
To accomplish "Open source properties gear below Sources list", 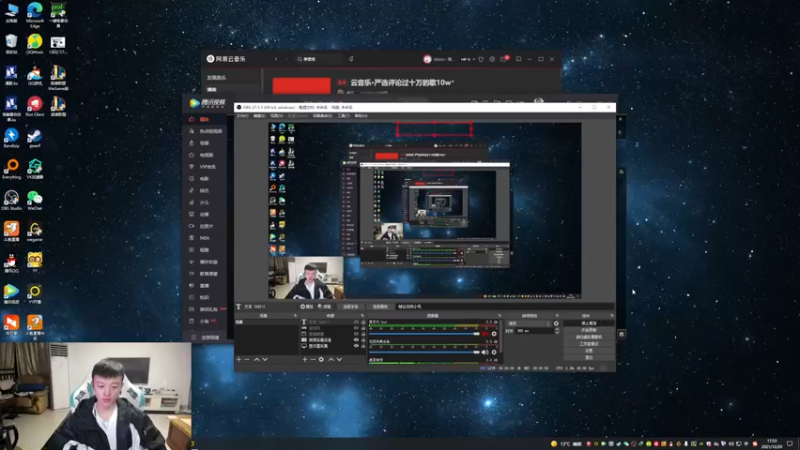I will click(321, 360).
